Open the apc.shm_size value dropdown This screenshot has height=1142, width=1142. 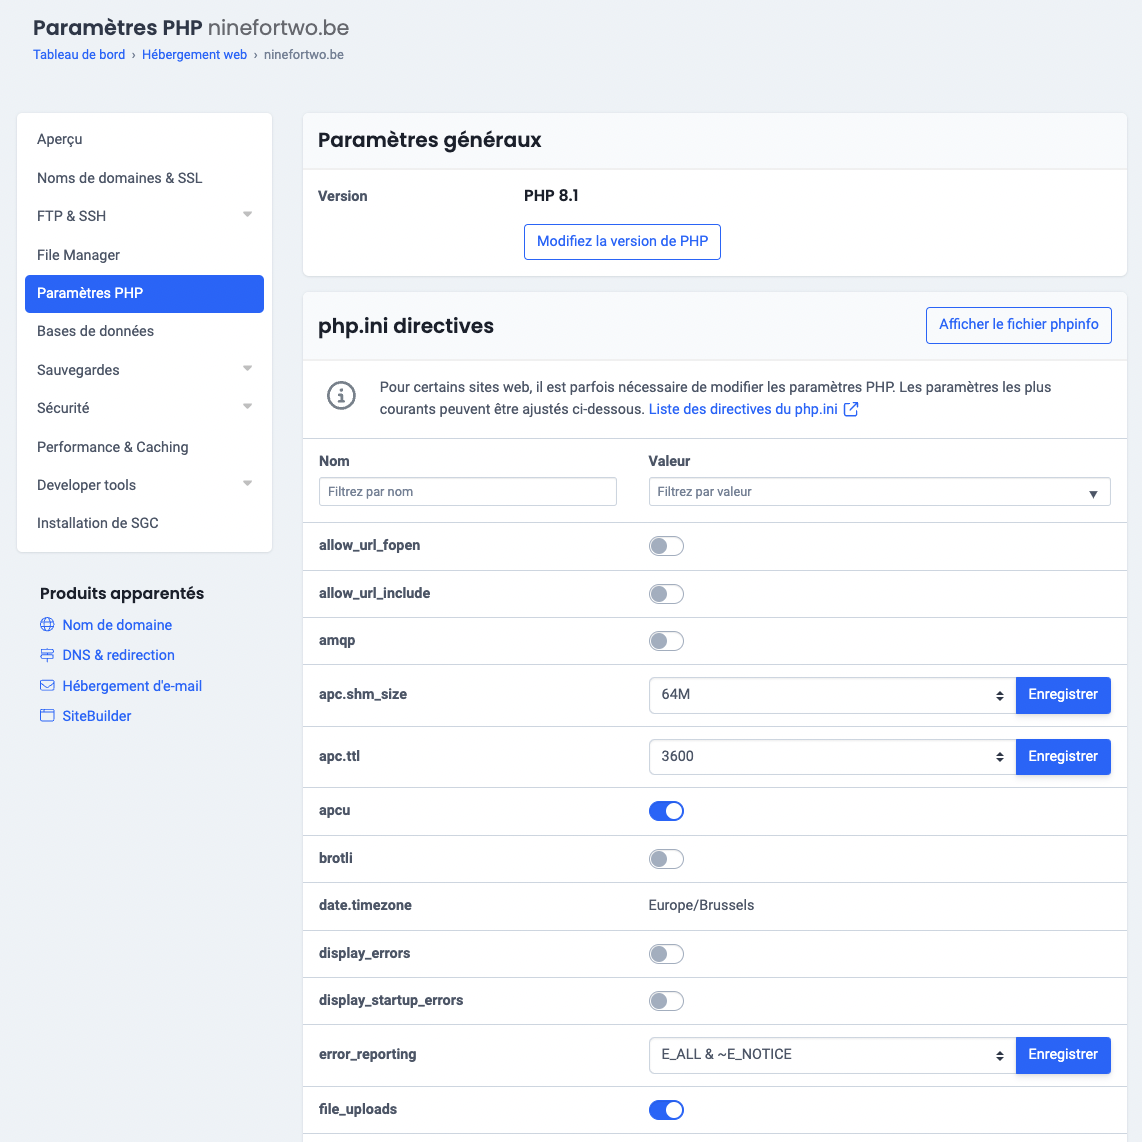click(831, 695)
